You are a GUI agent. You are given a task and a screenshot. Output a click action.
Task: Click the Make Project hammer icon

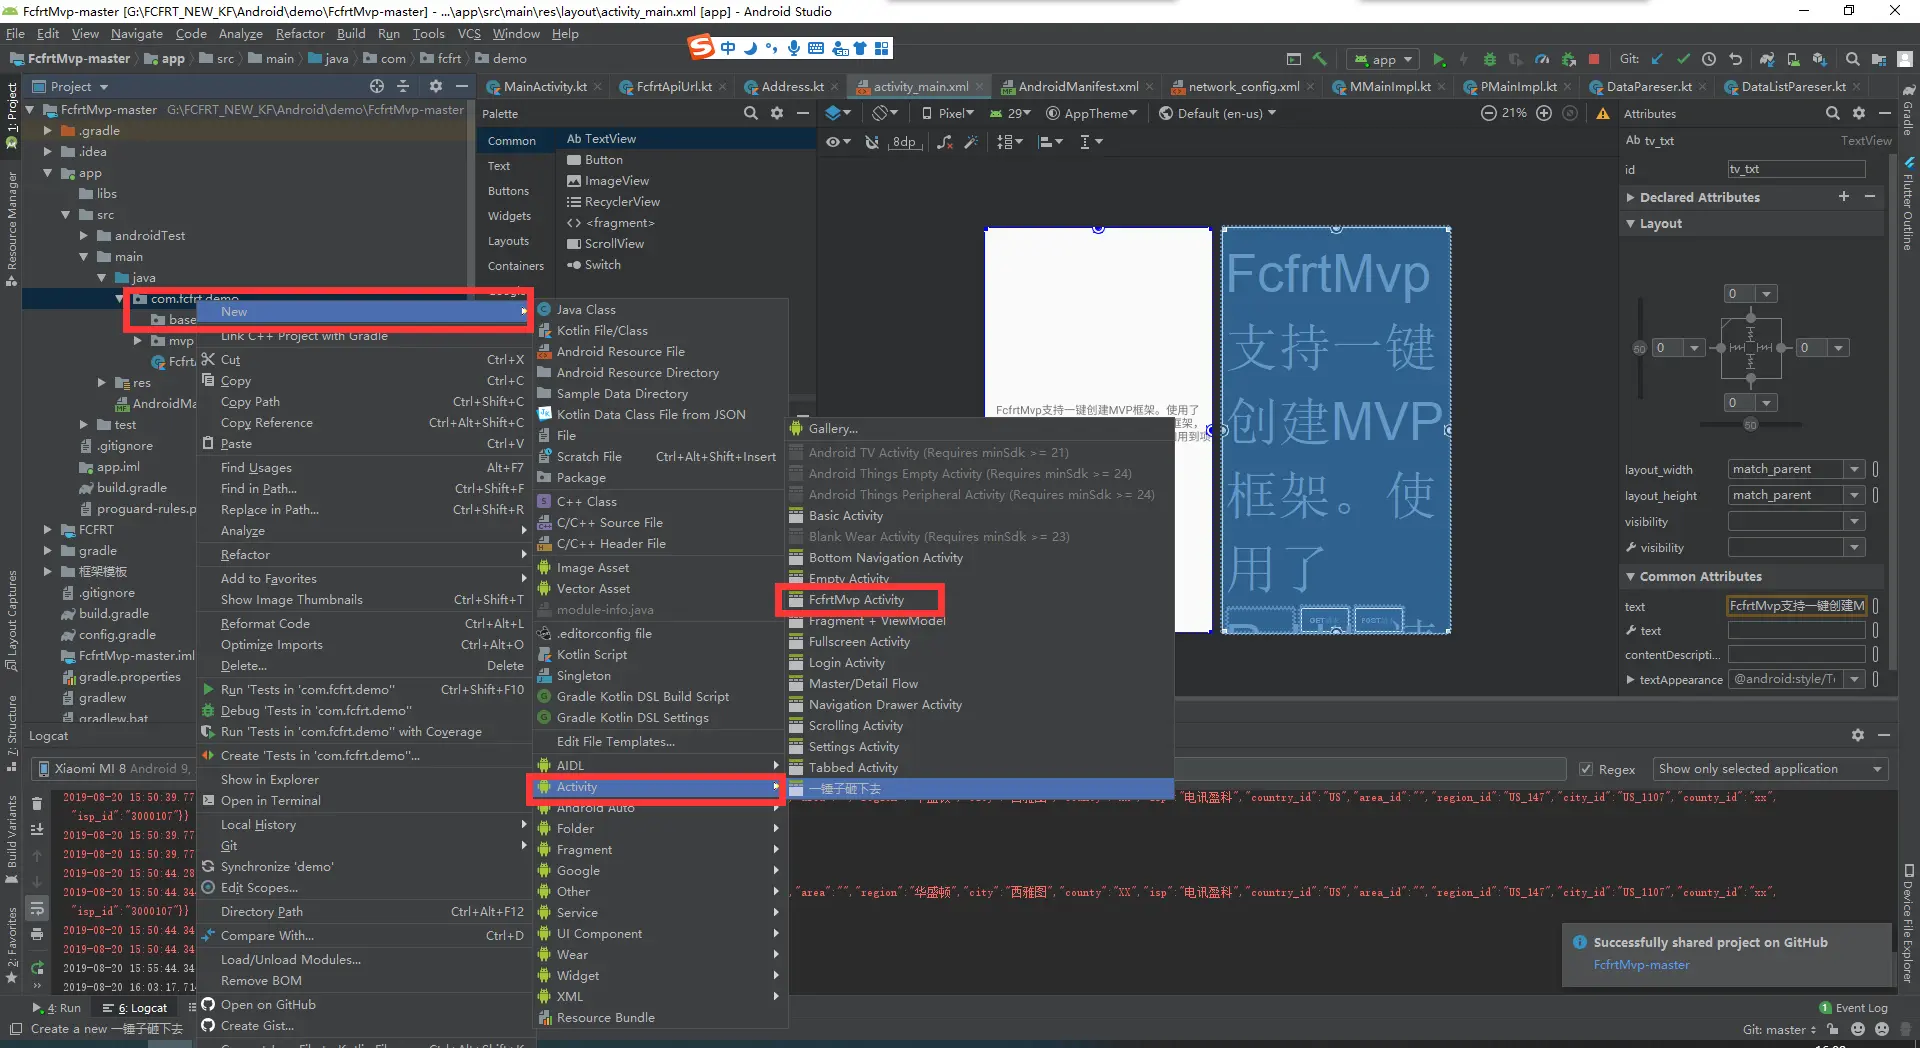(1320, 59)
